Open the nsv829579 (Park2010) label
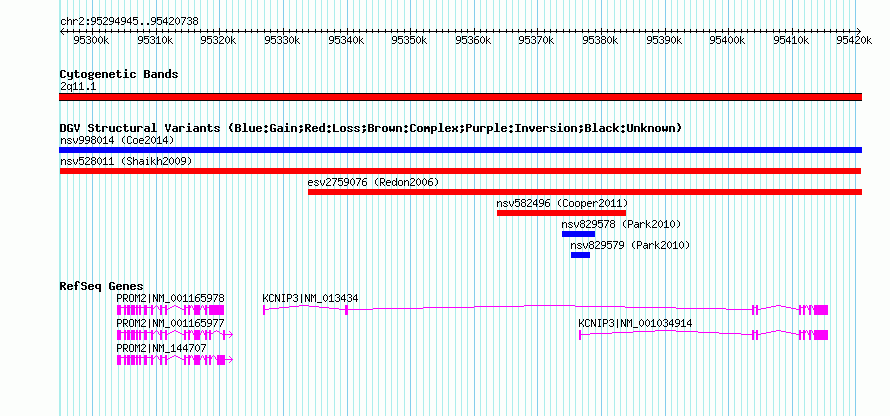This screenshot has height=416, width=890. point(630,245)
